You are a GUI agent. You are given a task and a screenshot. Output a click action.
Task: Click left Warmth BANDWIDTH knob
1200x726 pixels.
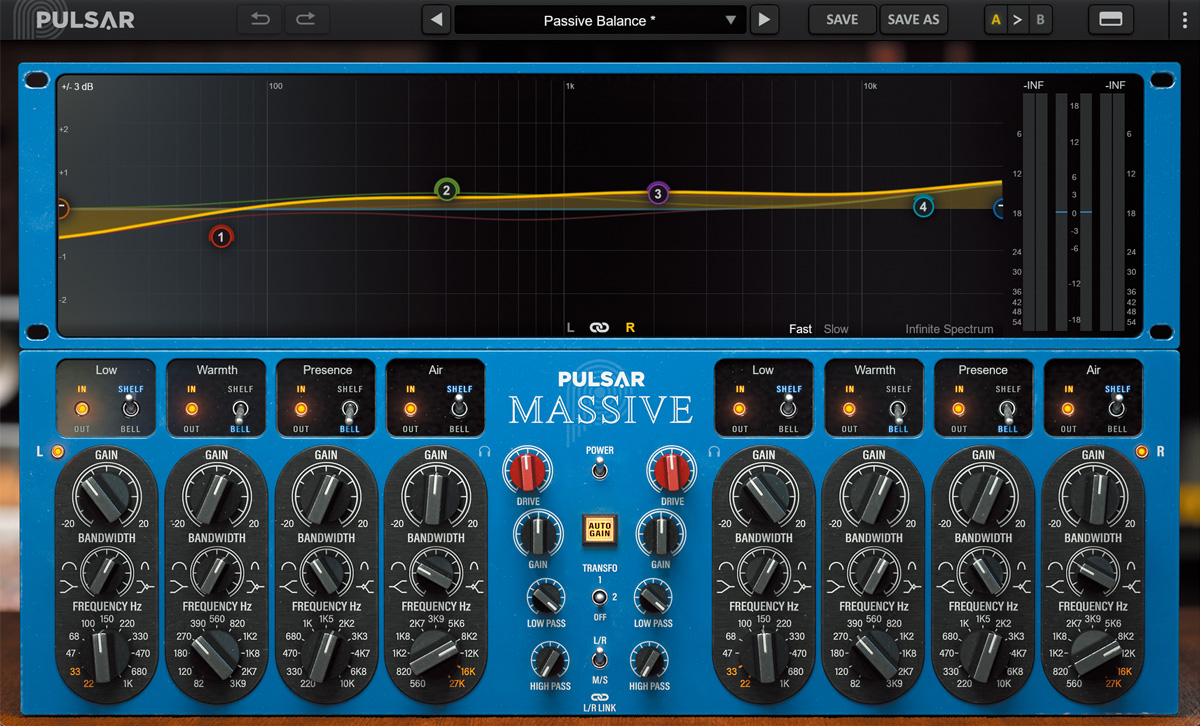point(216,574)
